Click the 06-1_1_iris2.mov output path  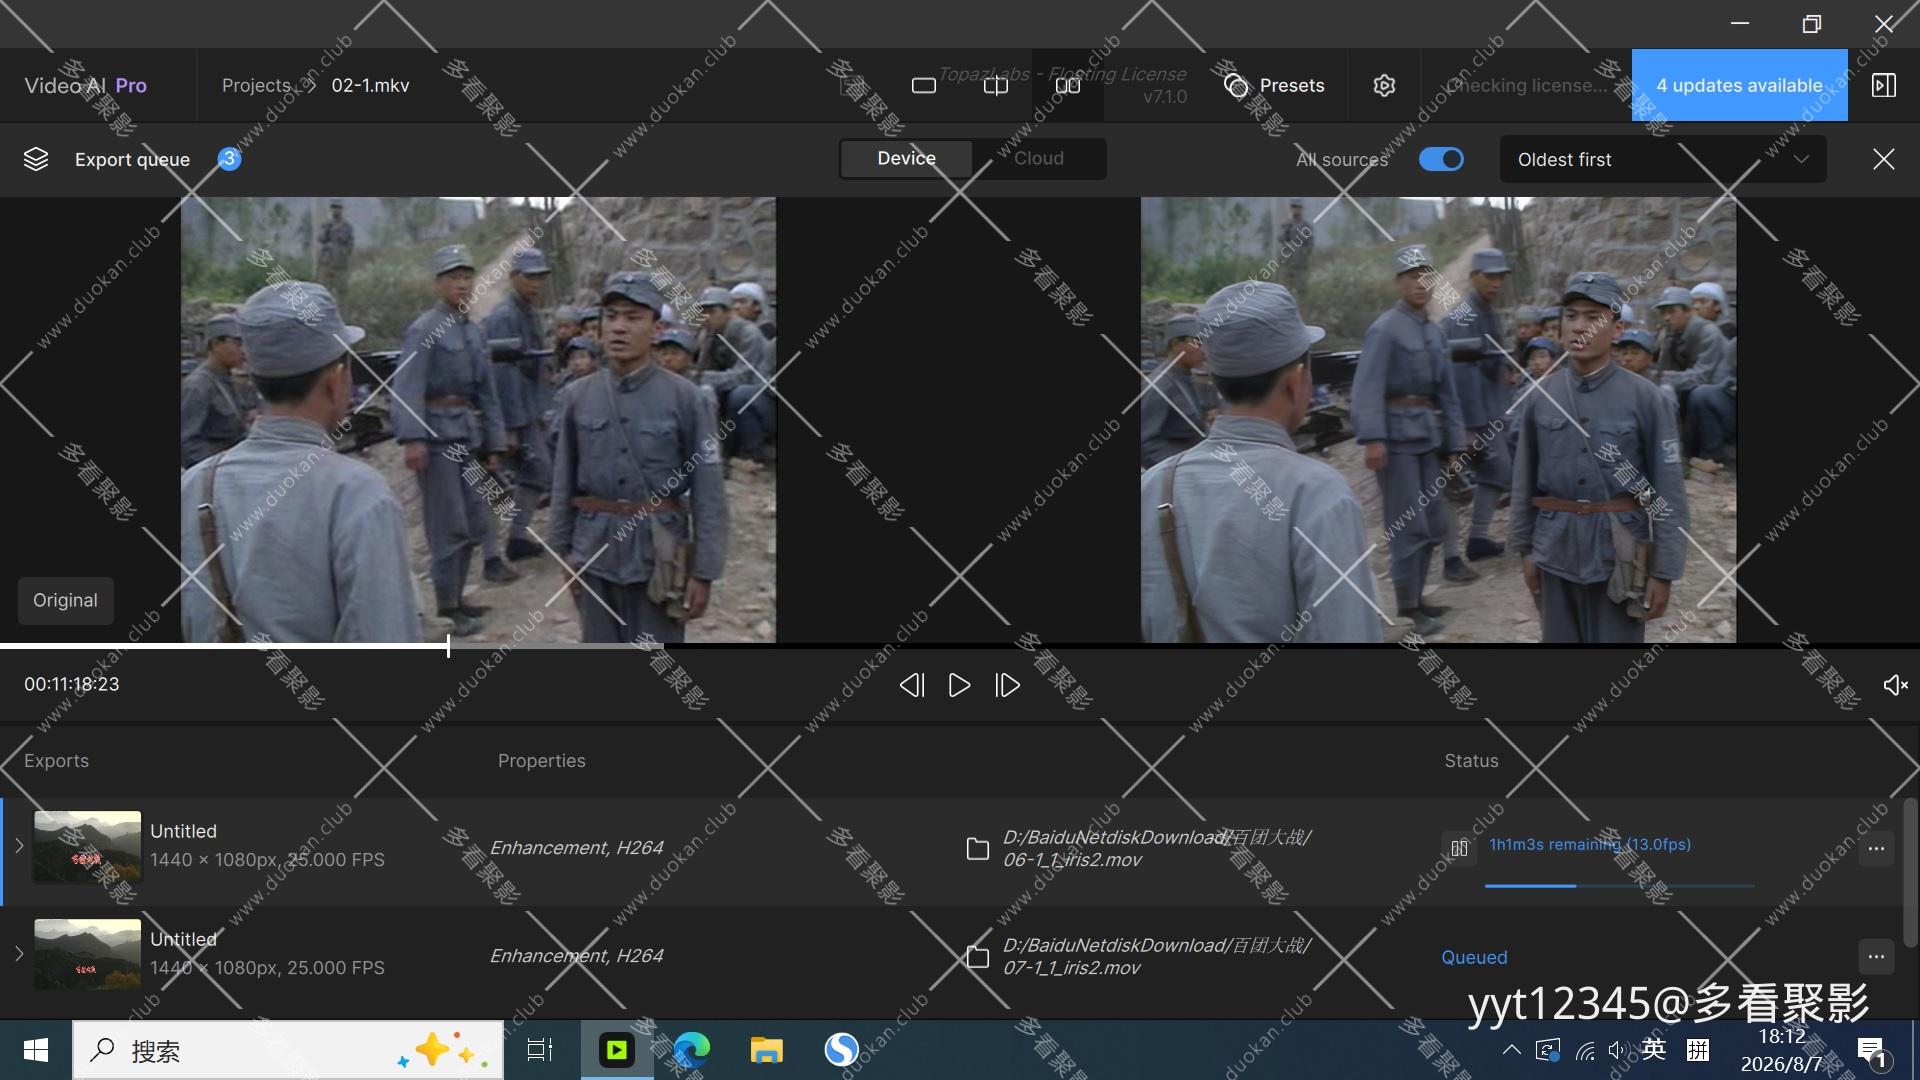pos(1157,849)
